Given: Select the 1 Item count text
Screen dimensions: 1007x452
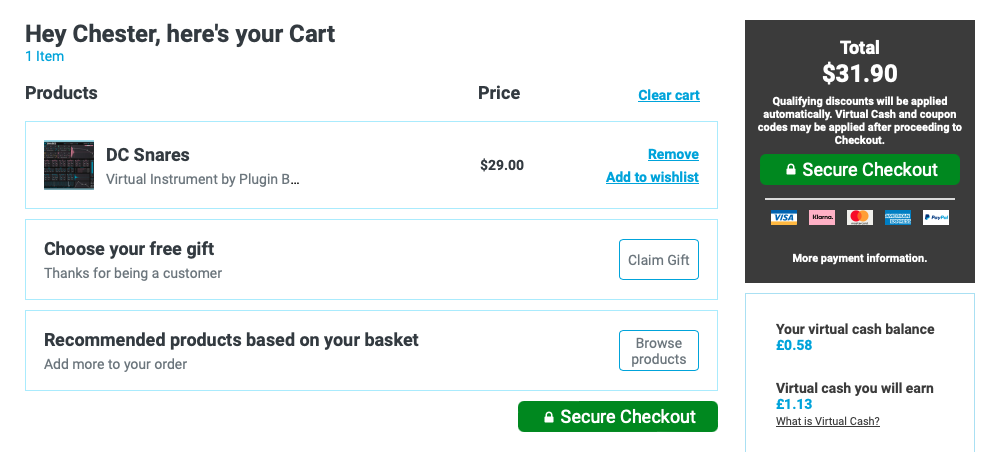Looking at the screenshot, I should [44, 56].
